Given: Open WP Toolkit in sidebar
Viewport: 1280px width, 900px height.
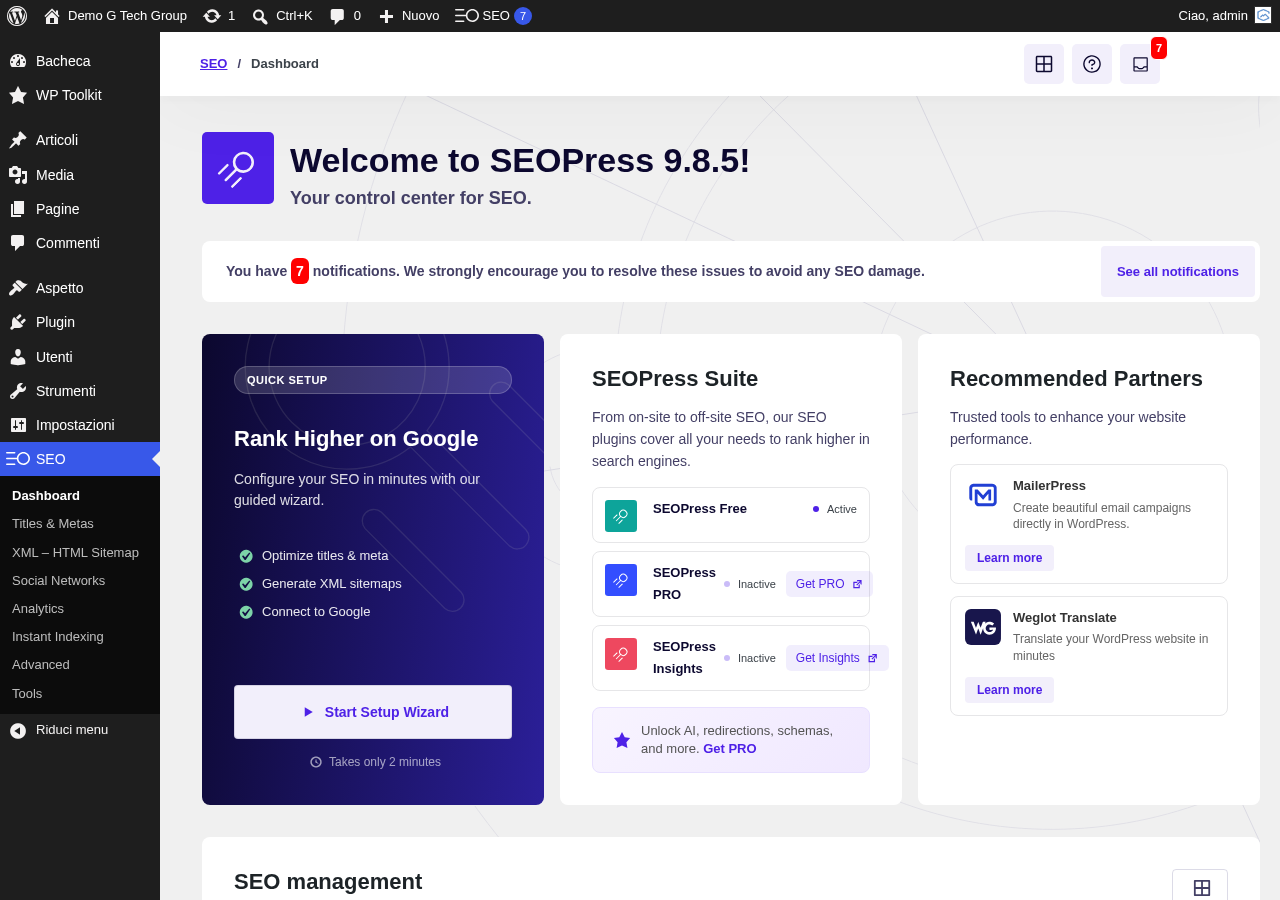Looking at the screenshot, I should click(x=80, y=95).
